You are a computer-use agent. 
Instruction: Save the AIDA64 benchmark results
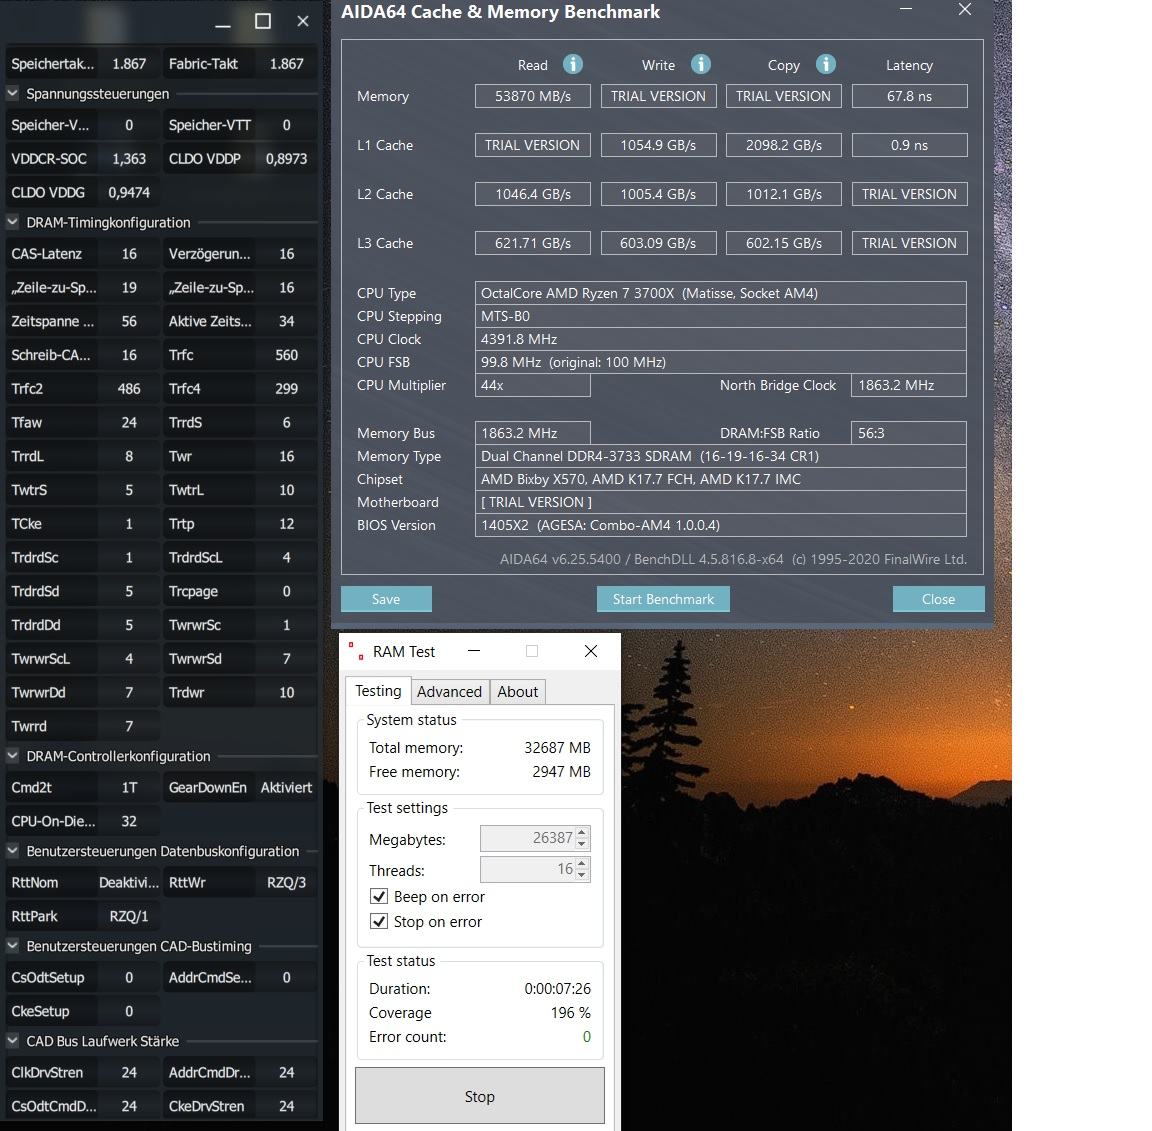click(x=386, y=599)
